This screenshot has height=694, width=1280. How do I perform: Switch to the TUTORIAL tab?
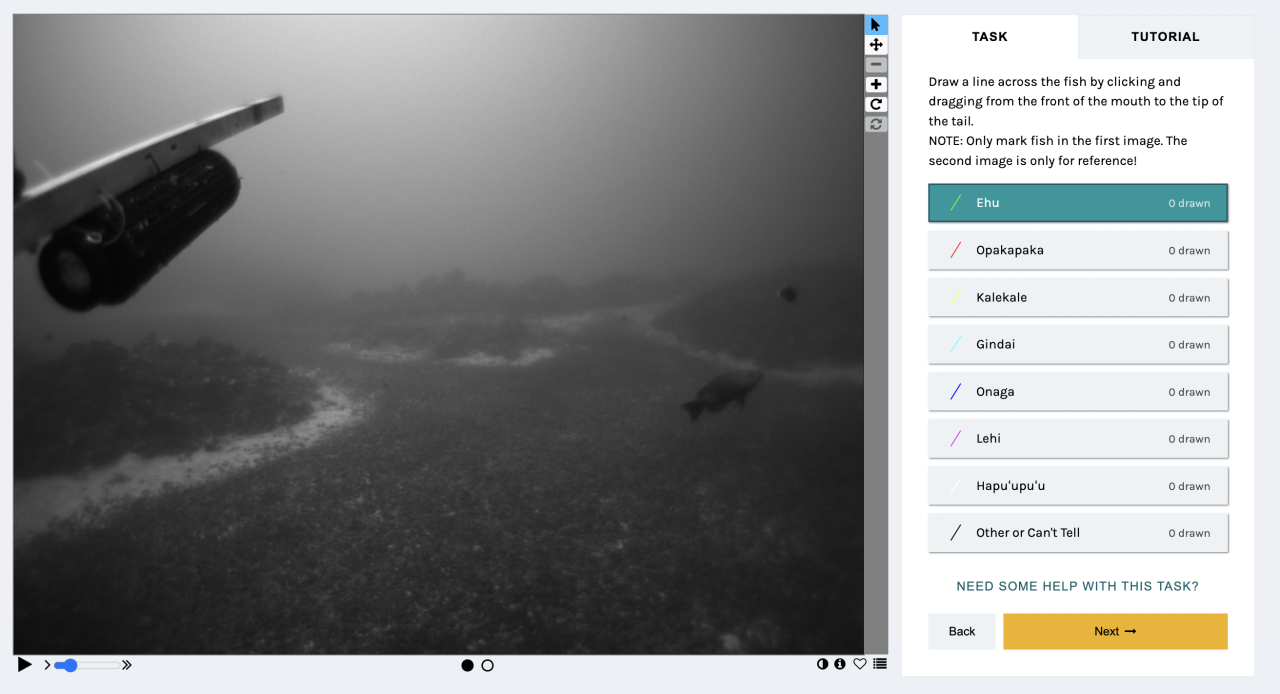point(1165,37)
